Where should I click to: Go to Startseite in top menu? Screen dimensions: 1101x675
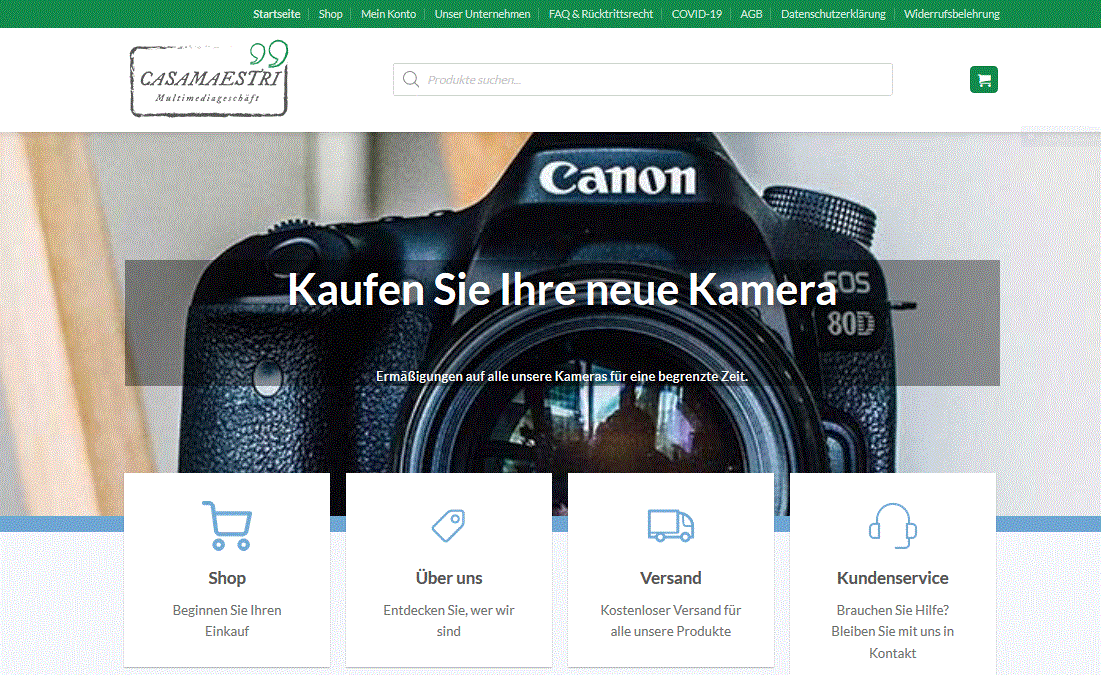click(x=277, y=14)
